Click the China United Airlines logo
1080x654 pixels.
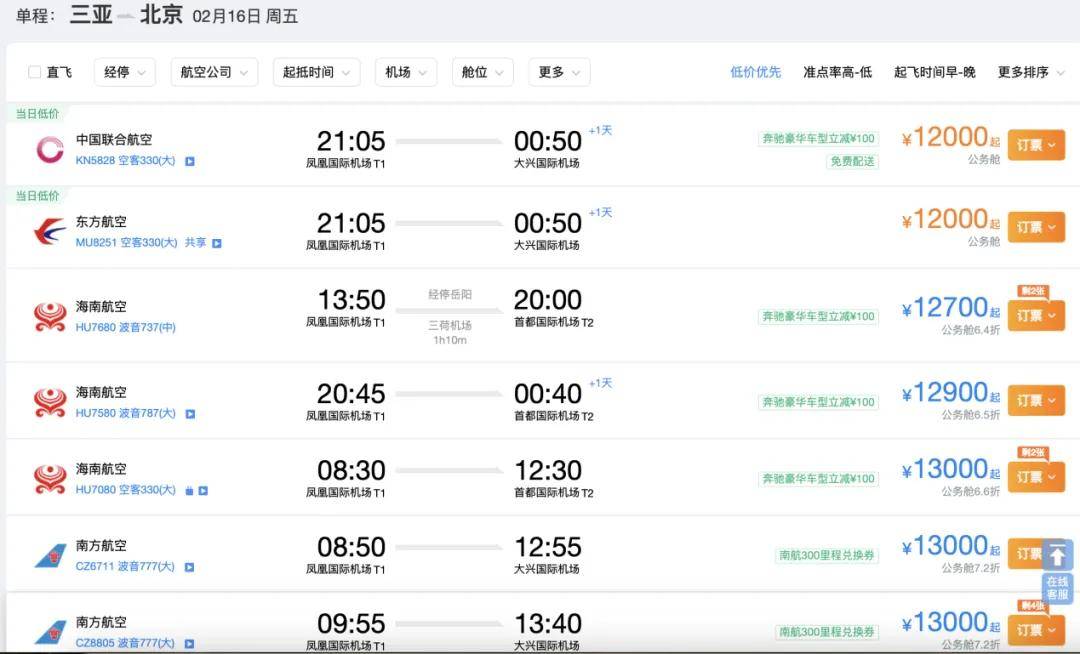50,149
